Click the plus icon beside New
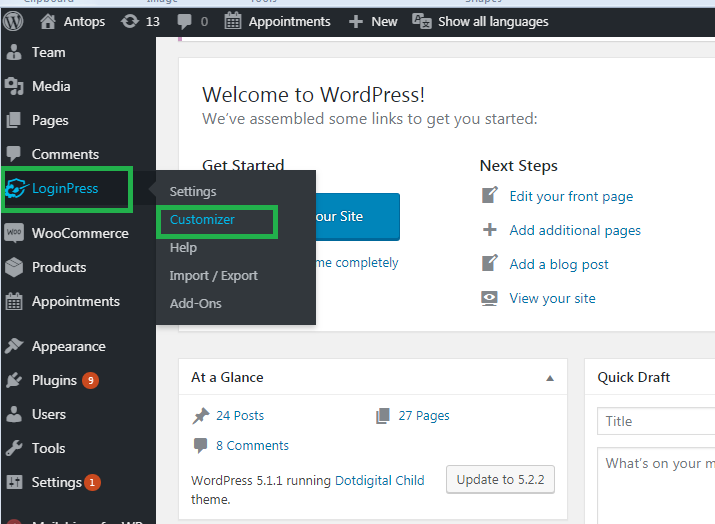The width and height of the screenshot is (715, 524). [x=356, y=21]
